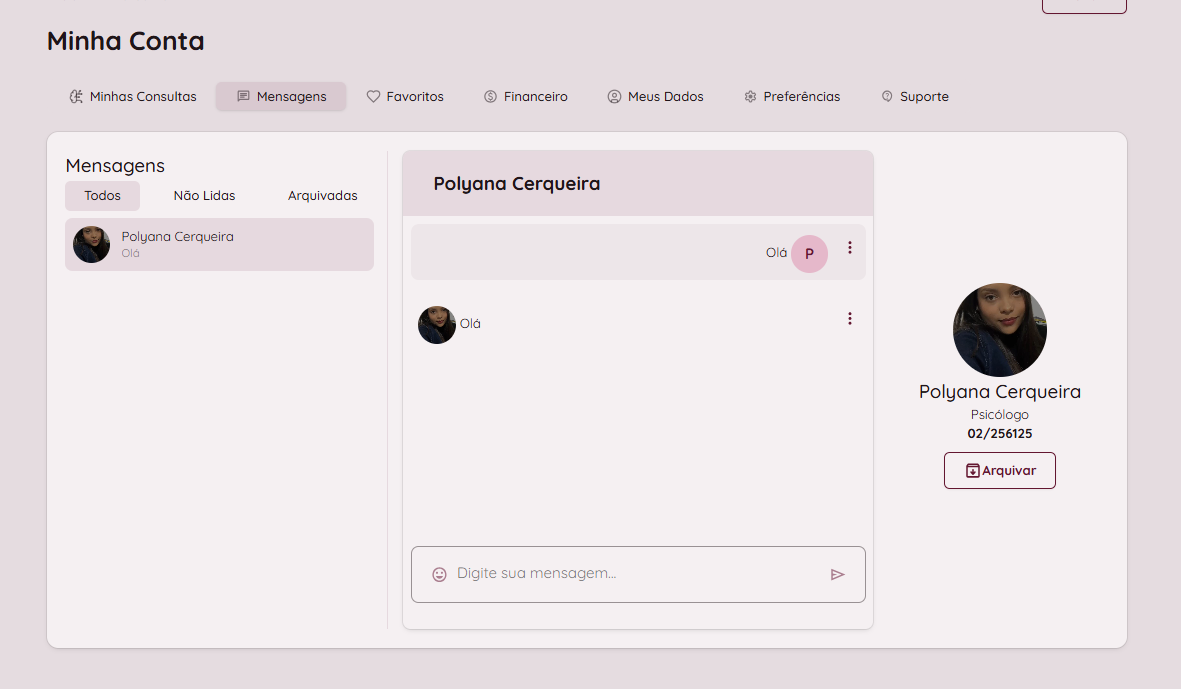This screenshot has width=1181, height=689.
Task: Click the Arquivar button
Action: click(999, 471)
